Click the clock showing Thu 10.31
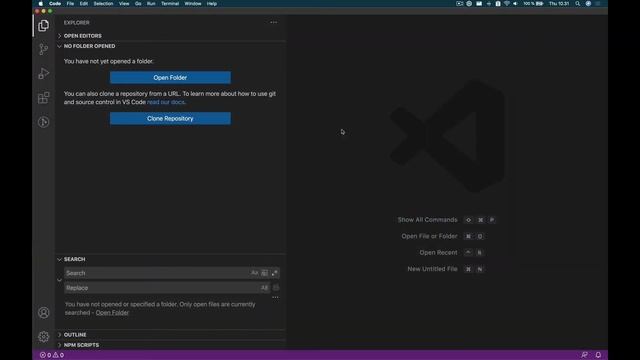This screenshot has height=360, width=640. point(559,4)
